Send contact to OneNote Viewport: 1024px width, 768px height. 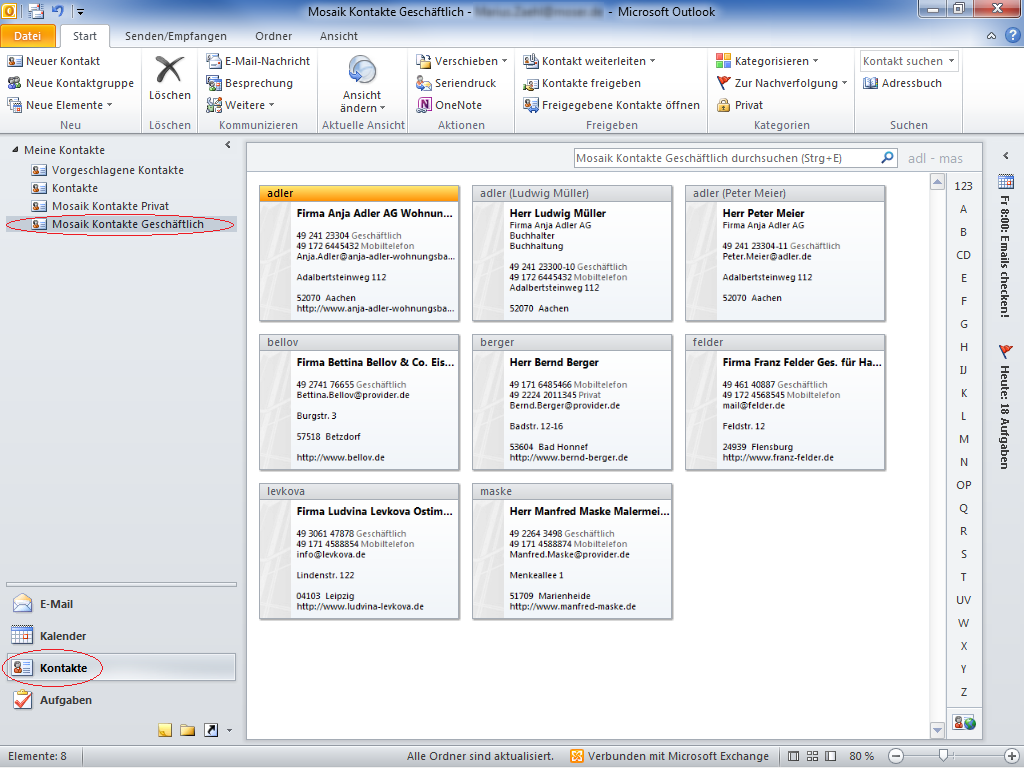[449, 104]
